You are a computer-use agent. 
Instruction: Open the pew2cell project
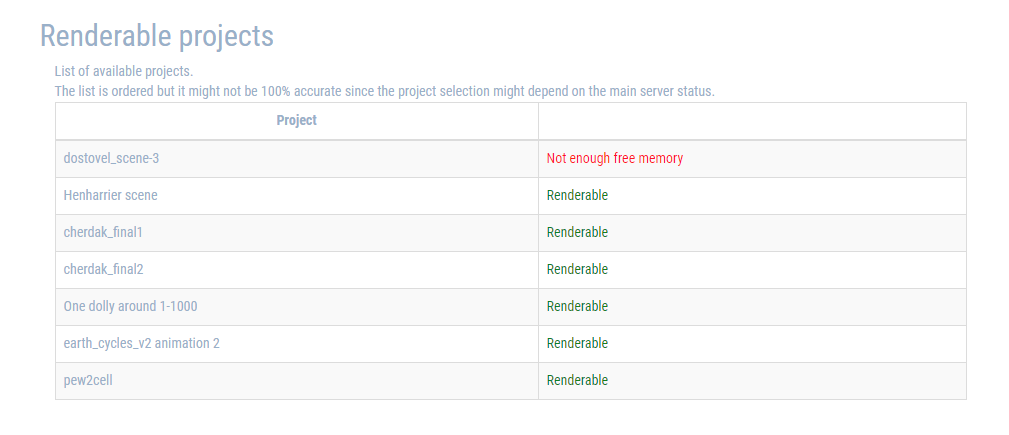(x=88, y=380)
